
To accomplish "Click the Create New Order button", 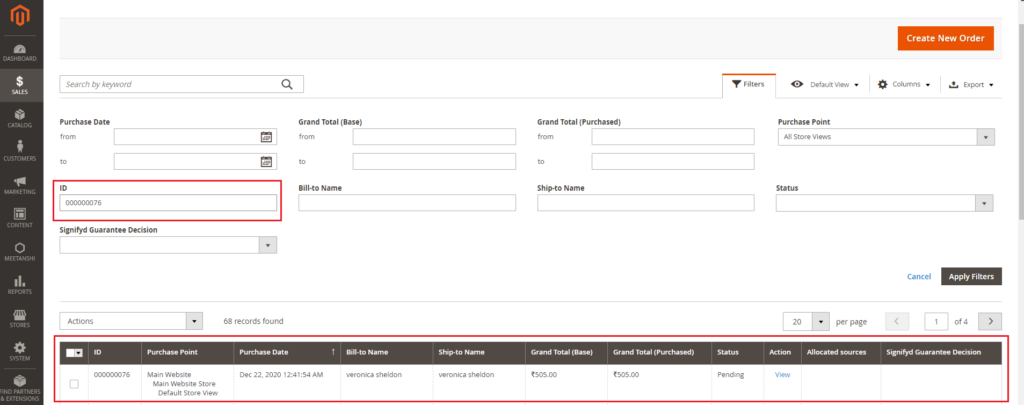I will coord(945,39).
